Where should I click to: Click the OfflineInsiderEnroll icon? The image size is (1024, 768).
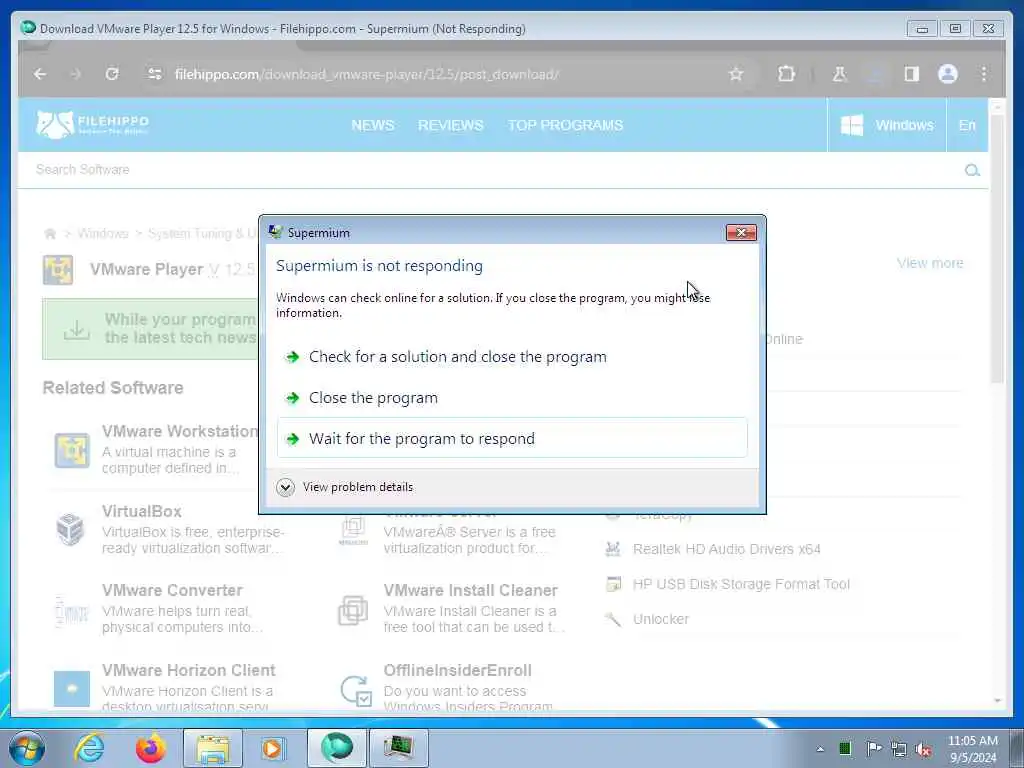tap(357, 691)
